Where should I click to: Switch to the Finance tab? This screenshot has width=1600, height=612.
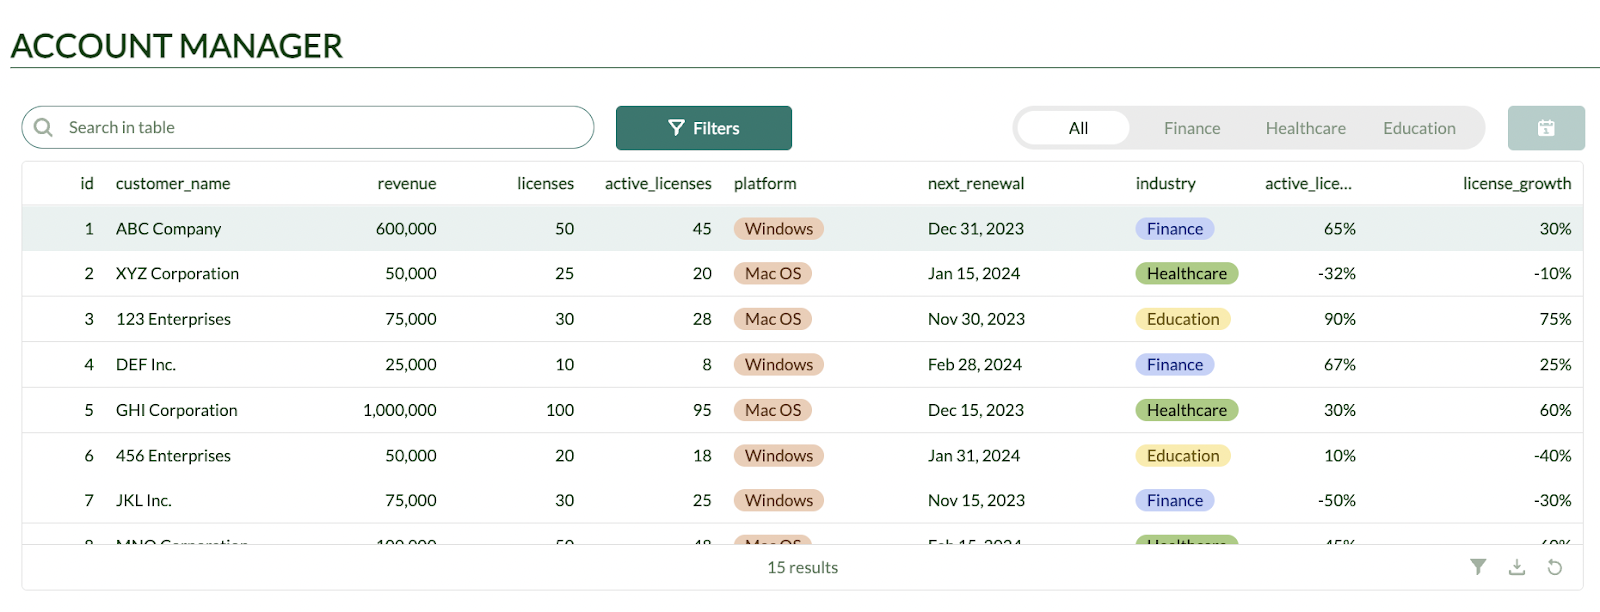pyautogui.click(x=1192, y=128)
